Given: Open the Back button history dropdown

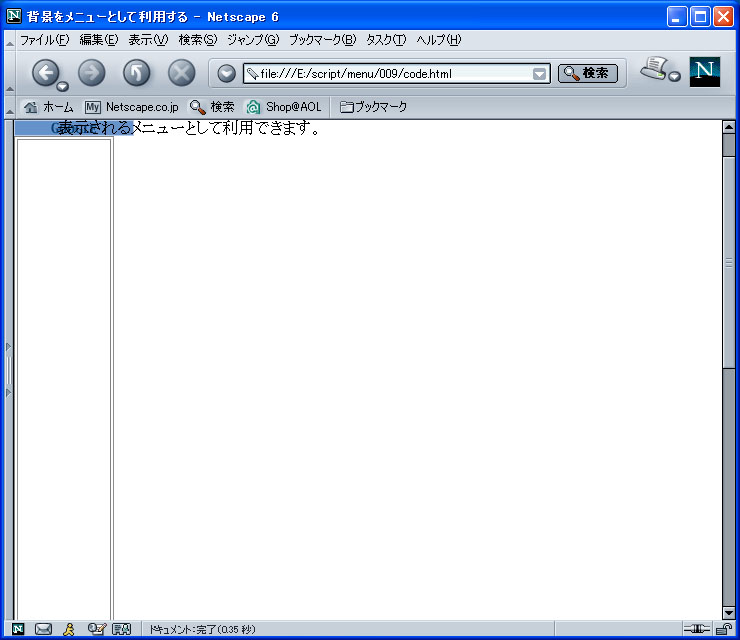Looking at the screenshot, I should (x=62, y=86).
